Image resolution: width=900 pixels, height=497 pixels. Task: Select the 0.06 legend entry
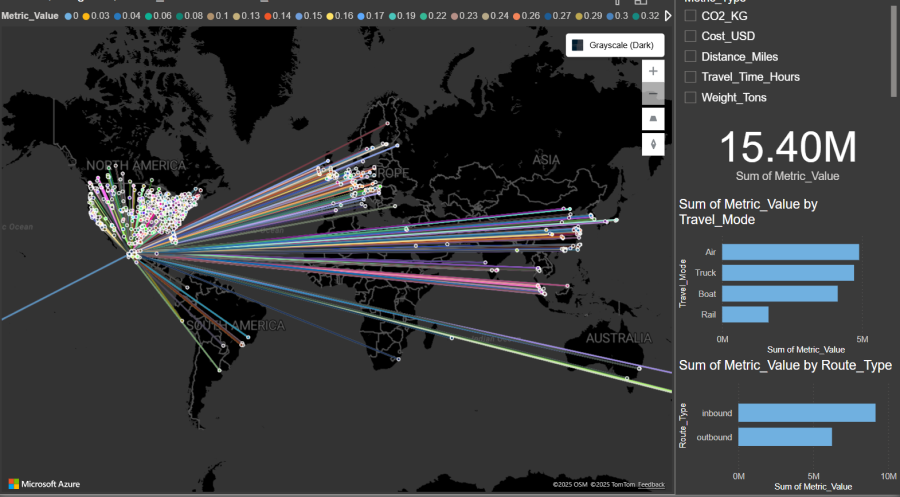coord(158,16)
